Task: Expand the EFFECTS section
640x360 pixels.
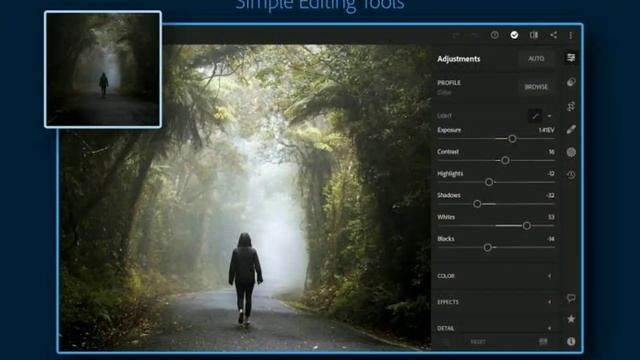Action: pos(496,302)
